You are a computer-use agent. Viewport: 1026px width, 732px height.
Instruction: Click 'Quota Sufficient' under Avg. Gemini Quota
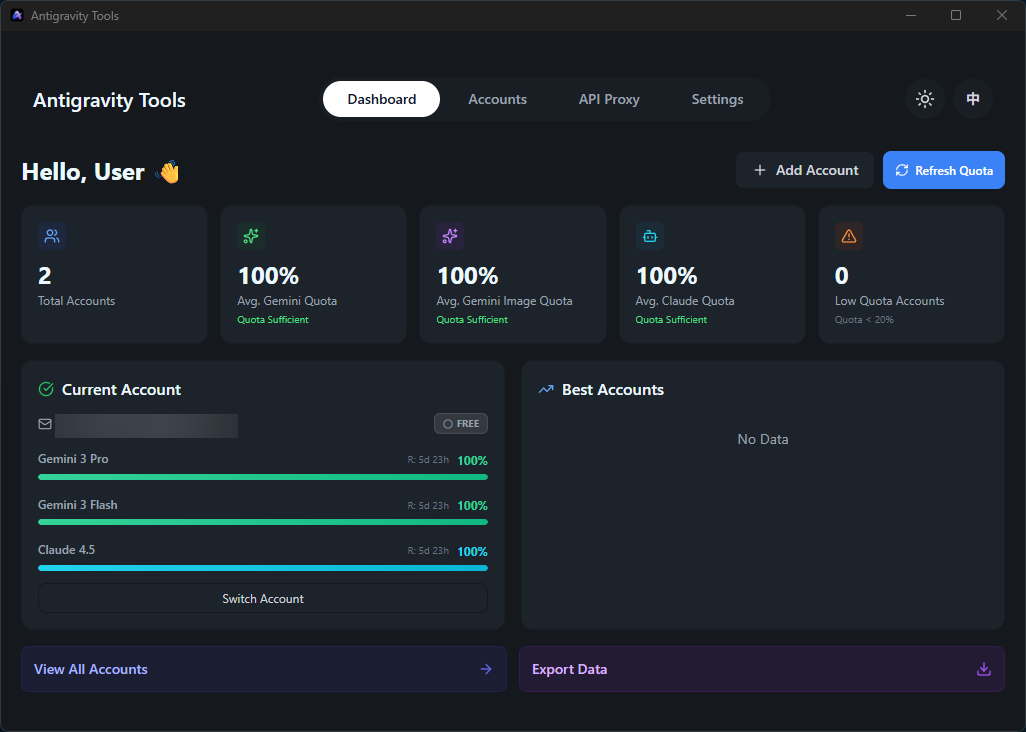pyautogui.click(x=273, y=320)
